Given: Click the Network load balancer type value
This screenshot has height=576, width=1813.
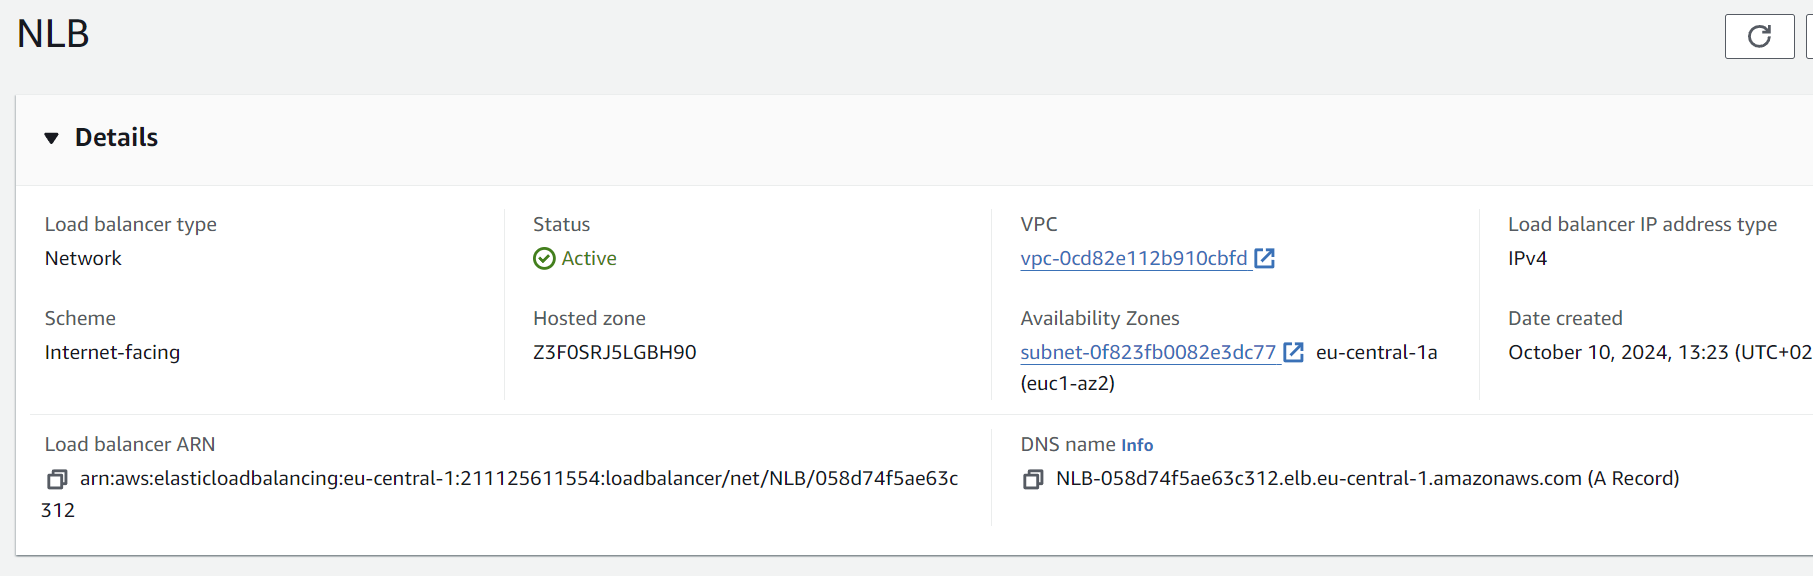Looking at the screenshot, I should 83,259.
